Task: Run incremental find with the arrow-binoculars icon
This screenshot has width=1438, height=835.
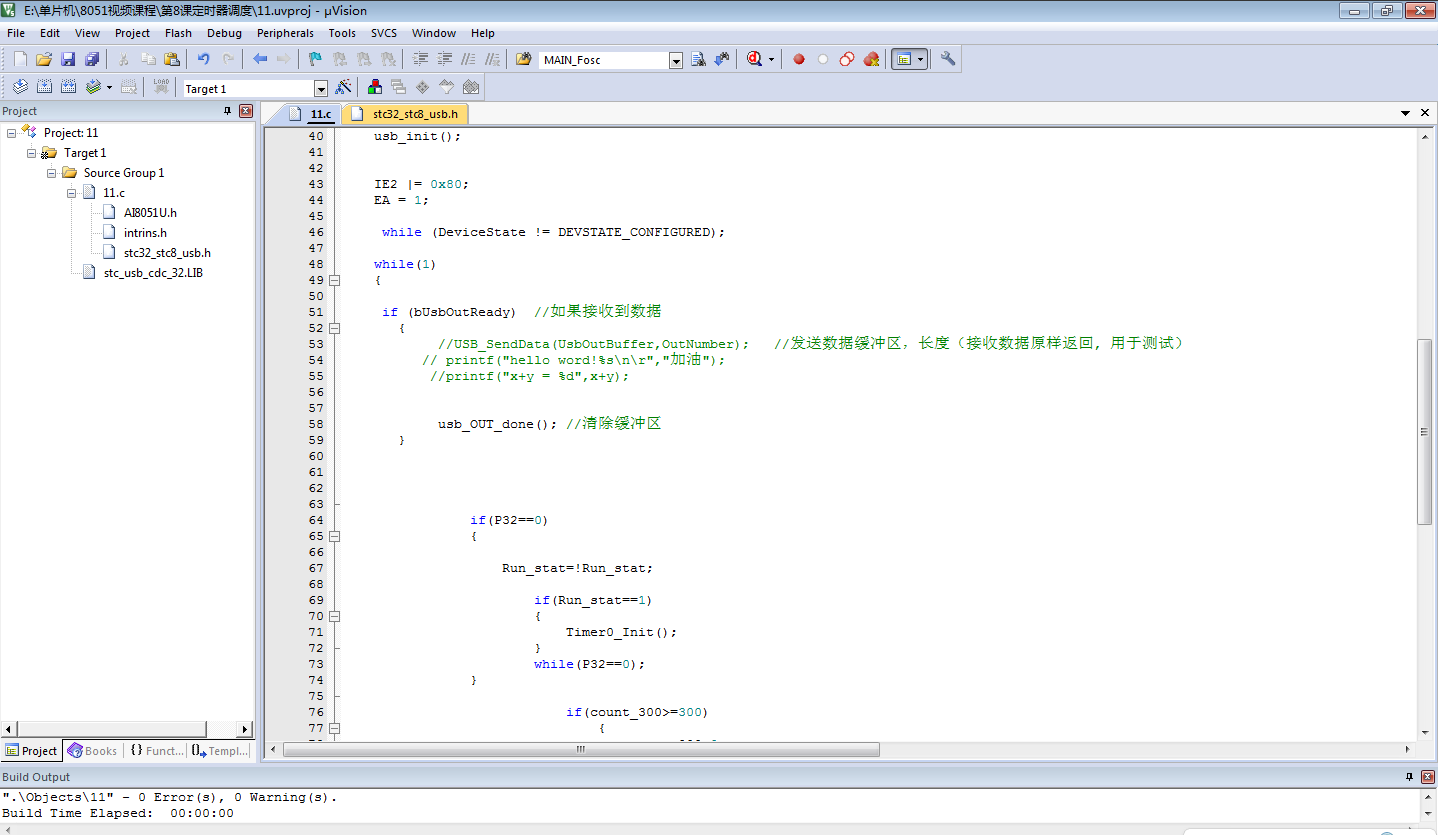Action: (x=722, y=60)
